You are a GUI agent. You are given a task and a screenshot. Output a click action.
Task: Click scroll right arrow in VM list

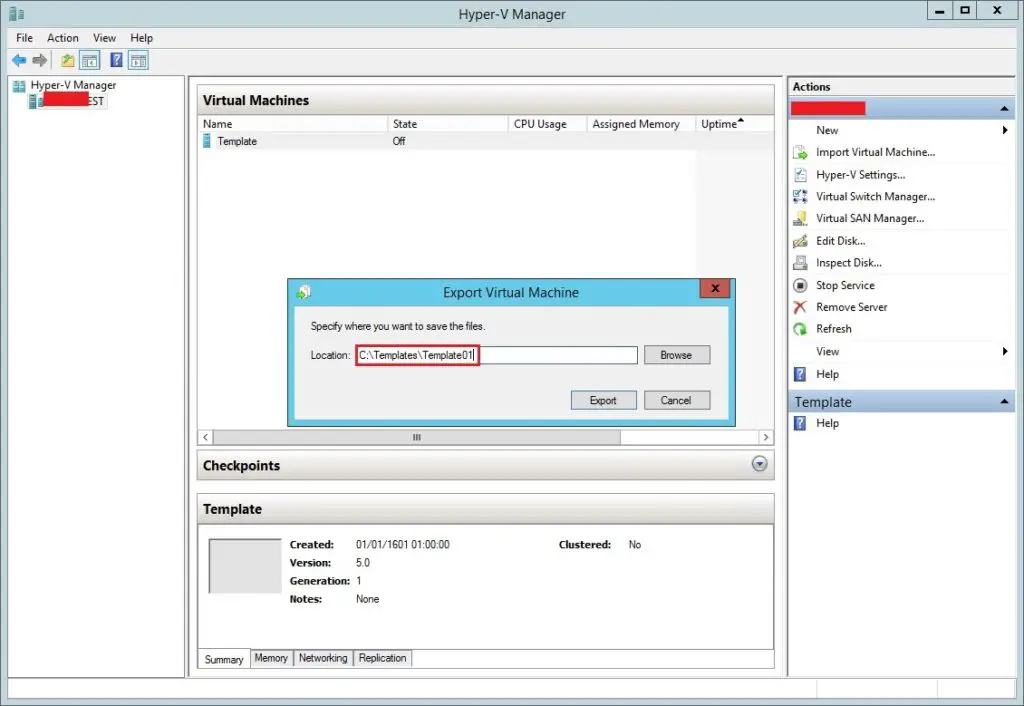click(766, 437)
